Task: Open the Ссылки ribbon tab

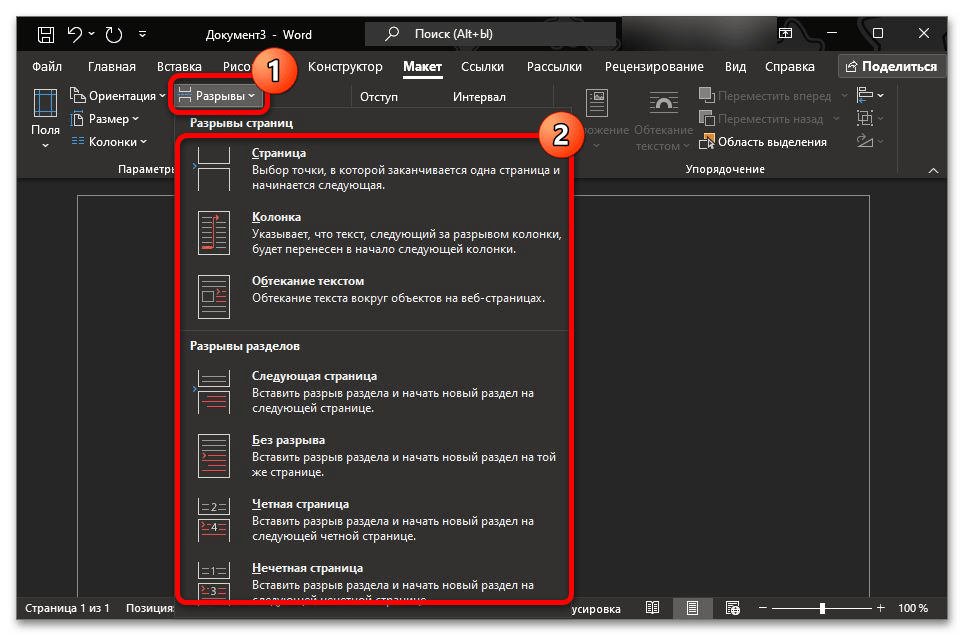Action: (482, 67)
